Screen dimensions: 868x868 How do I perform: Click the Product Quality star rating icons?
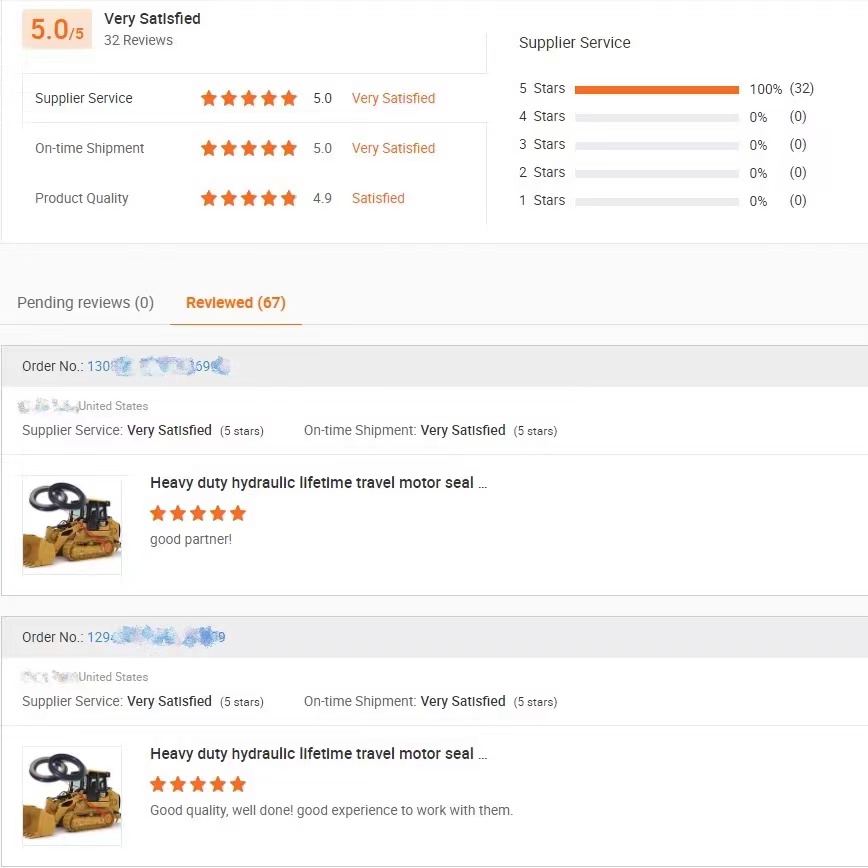pos(249,198)
